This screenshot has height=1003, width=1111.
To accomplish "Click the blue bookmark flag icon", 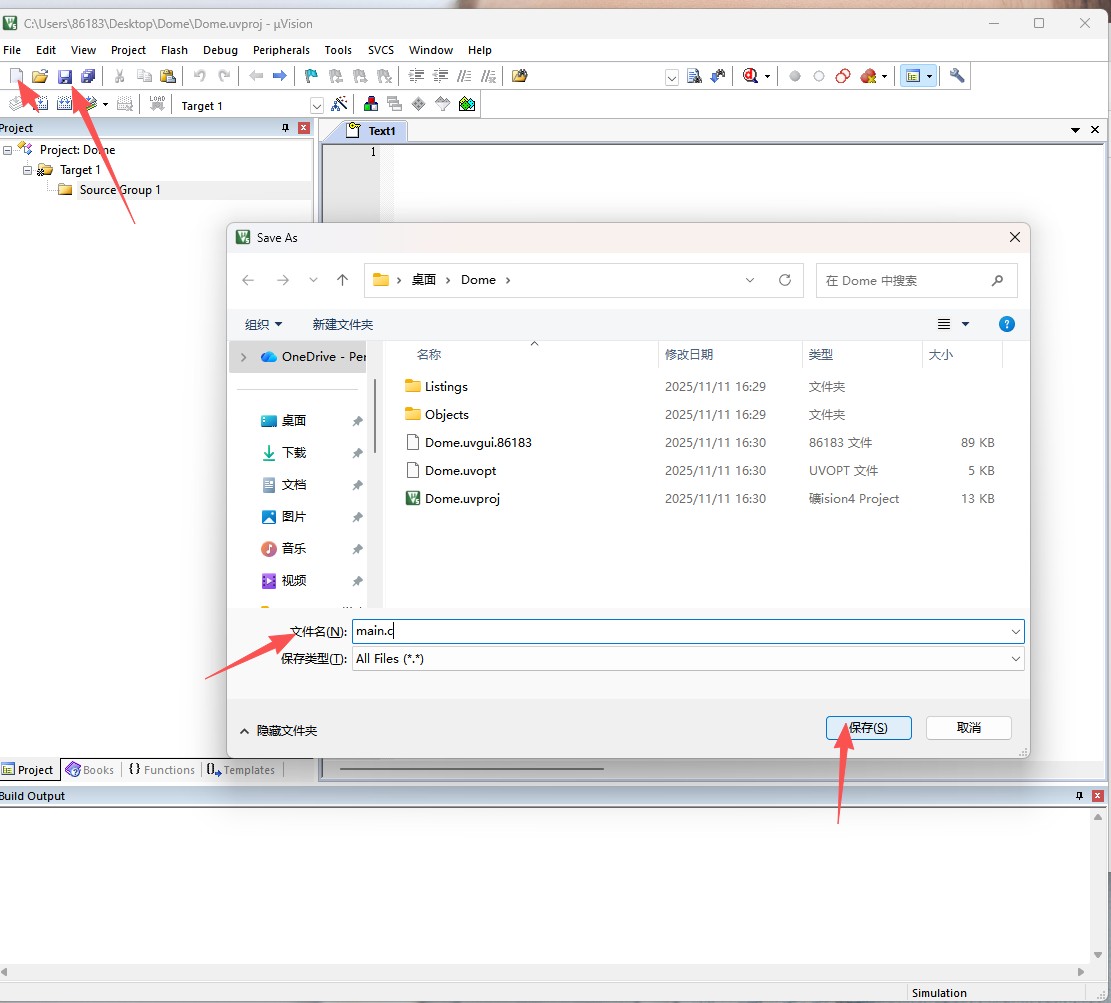I will [311, 76].
